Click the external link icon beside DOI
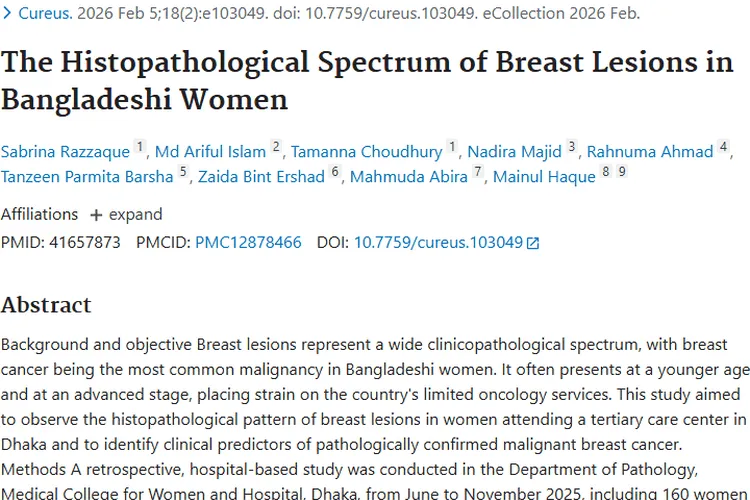This screenshot has width=750, height=500. click(533, 243)
